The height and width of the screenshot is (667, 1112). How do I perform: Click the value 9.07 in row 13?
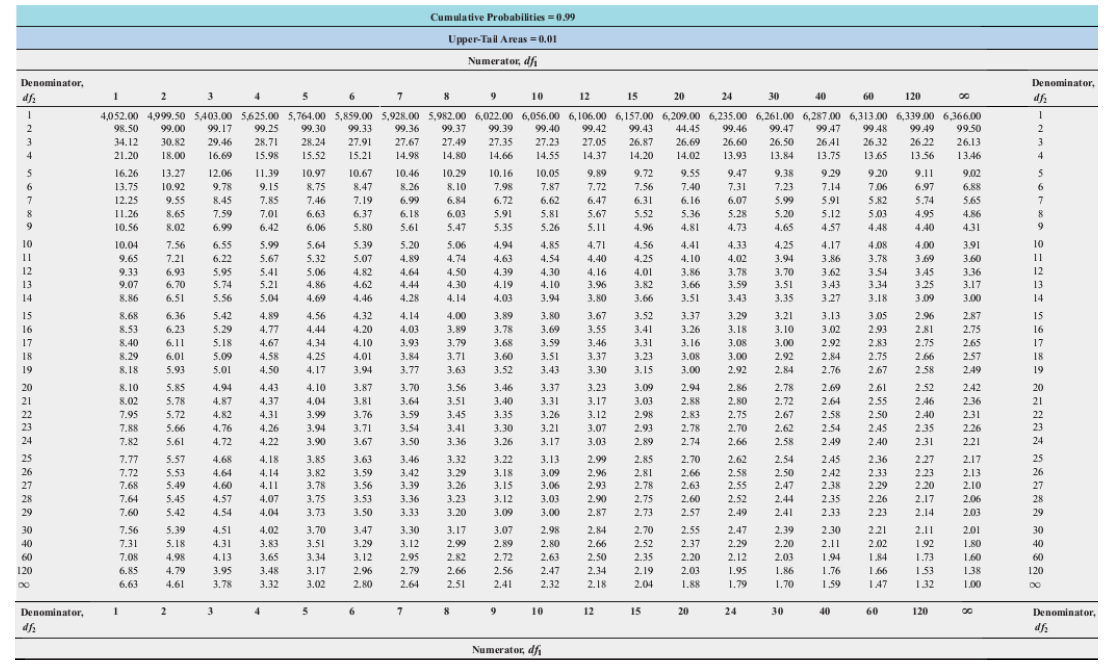pos(128,285)
